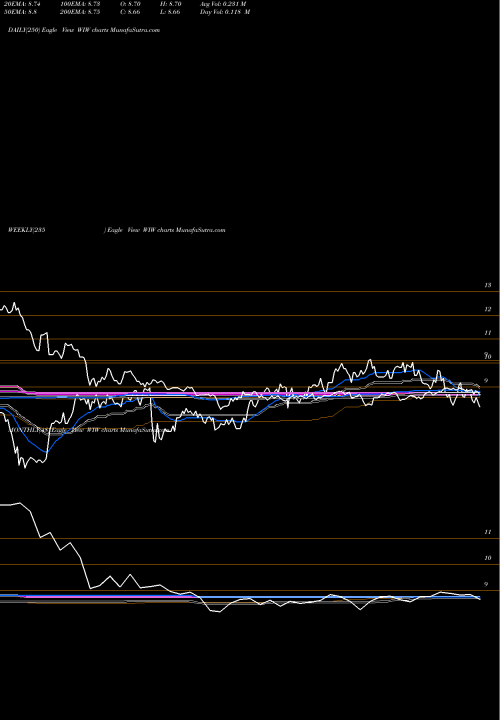Select the high price H: 8.70
This screenshot has height=720, width=500.
point(171,4)
